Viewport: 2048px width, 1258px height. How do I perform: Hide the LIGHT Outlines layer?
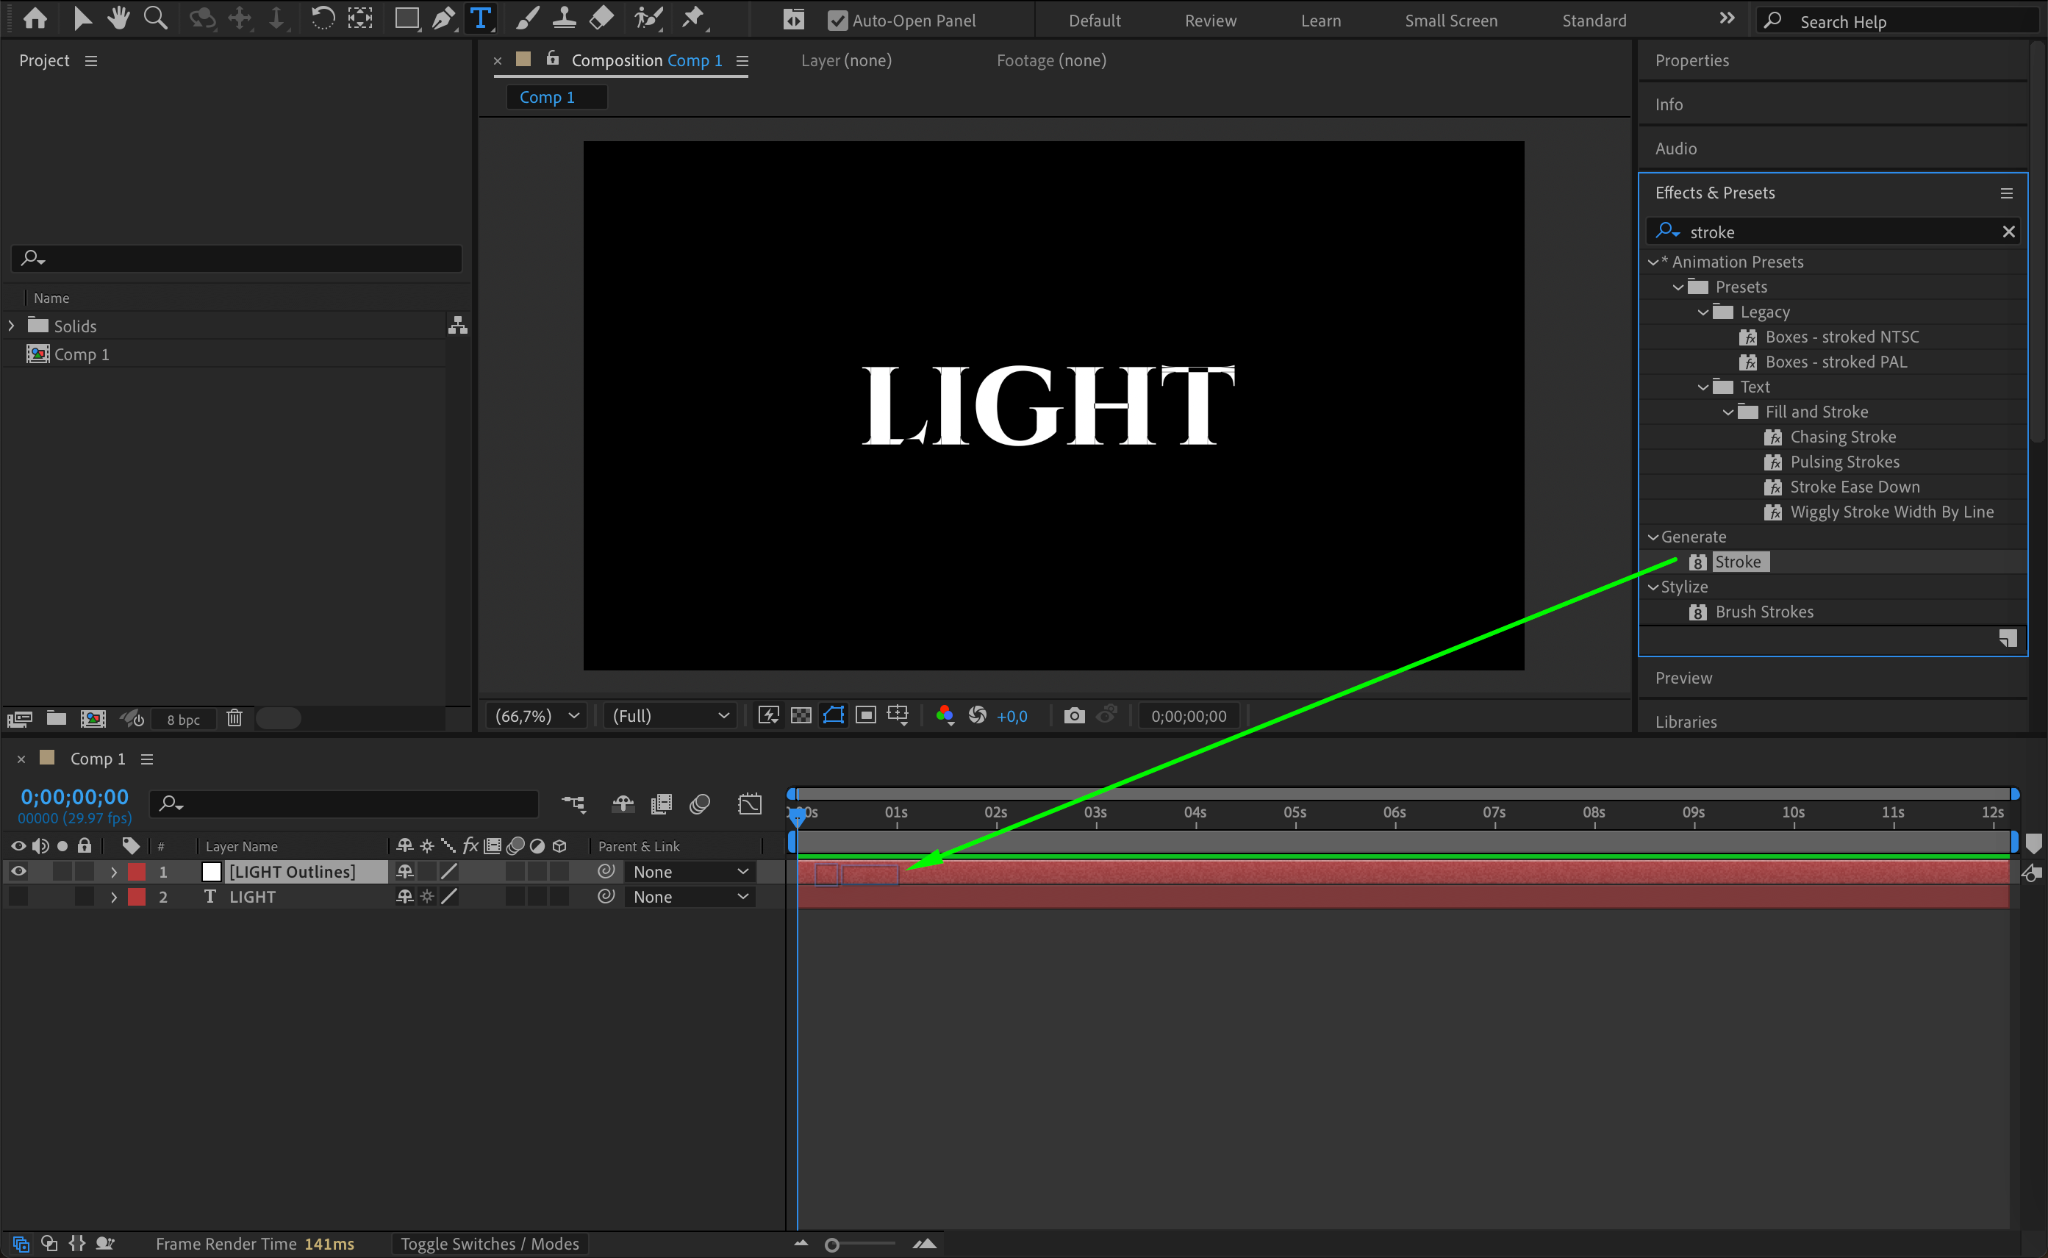click(x=18, y=872)
